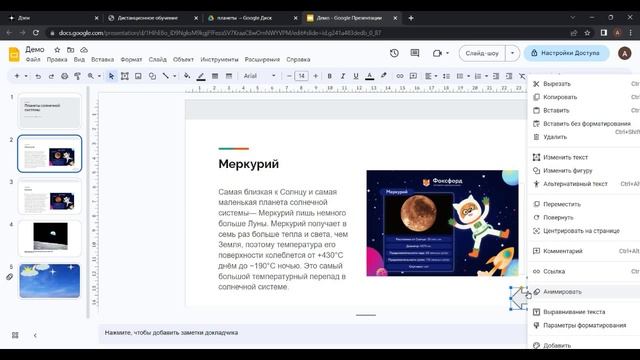Choose Изменить текст in the context menu
The width and height of the screenshot is (640, 360).
584,157
